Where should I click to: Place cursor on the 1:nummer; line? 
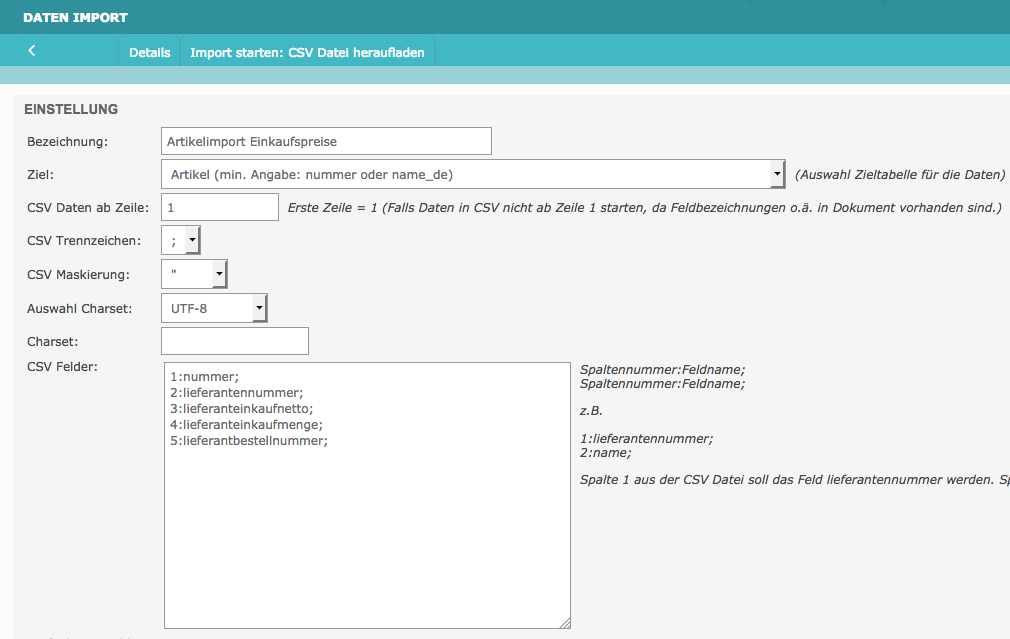(x=205, y=377)
